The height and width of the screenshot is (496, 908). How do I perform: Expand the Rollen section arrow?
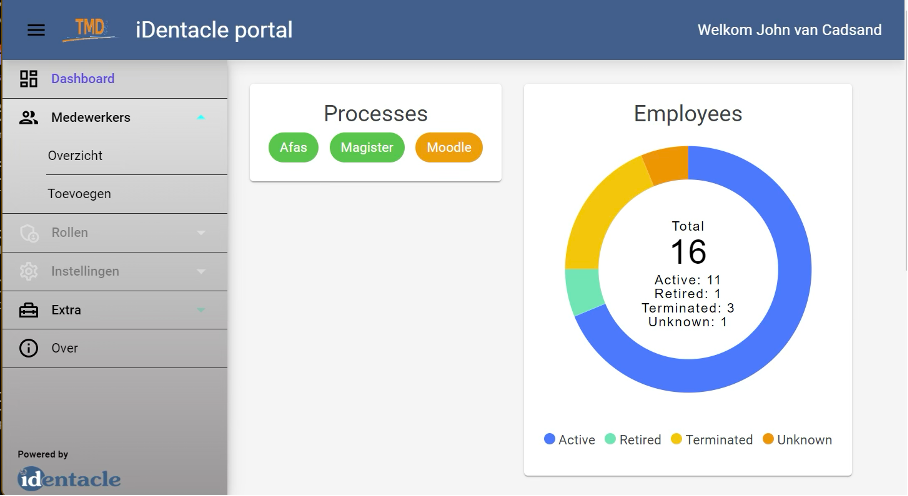pos(201,233)
